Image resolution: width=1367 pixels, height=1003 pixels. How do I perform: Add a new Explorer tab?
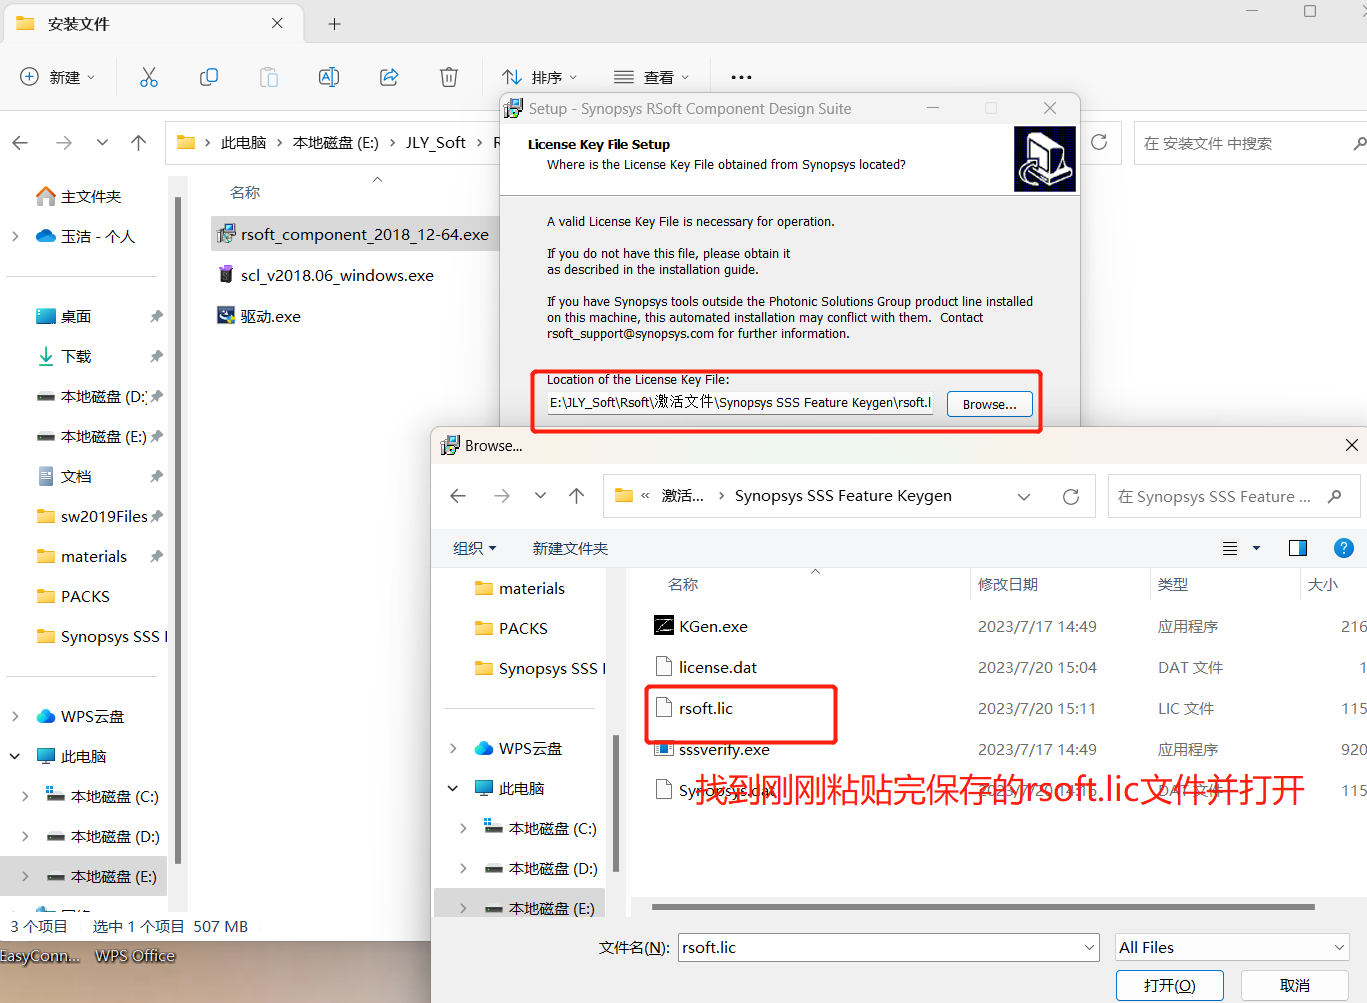click(334, 24)
